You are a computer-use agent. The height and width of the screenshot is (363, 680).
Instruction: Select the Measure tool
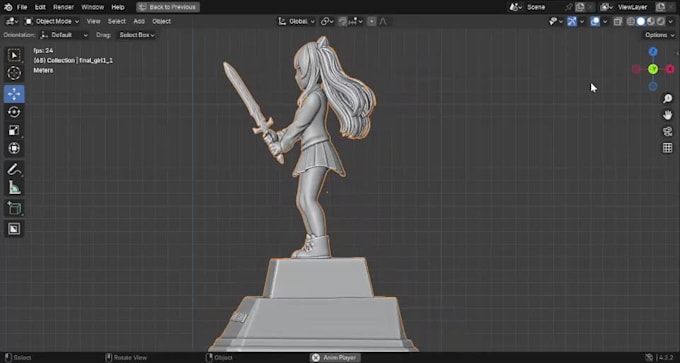[x=14, y=187]
